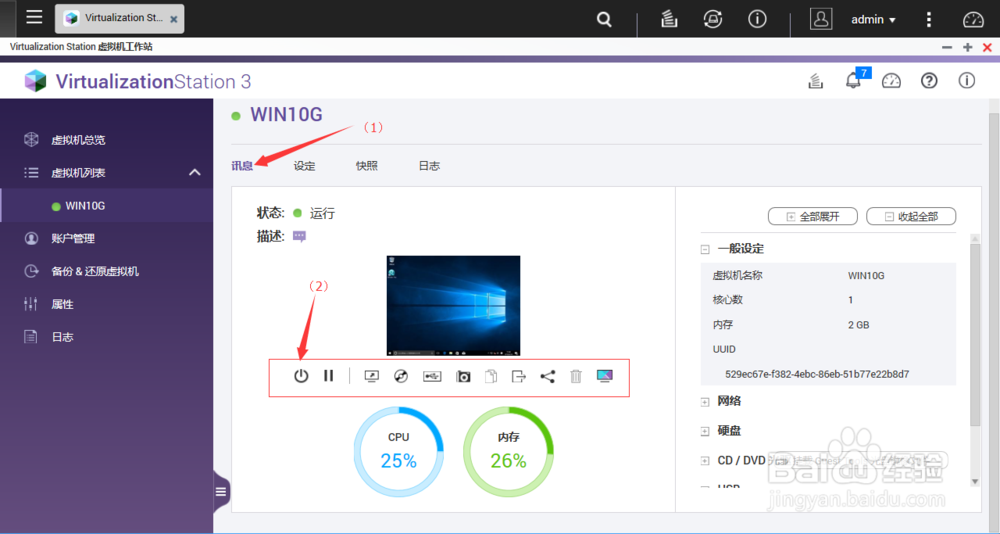Click the CPU 25% usage gauge
The width and height of the screenshot is (1000, 534).
(399, 452)
